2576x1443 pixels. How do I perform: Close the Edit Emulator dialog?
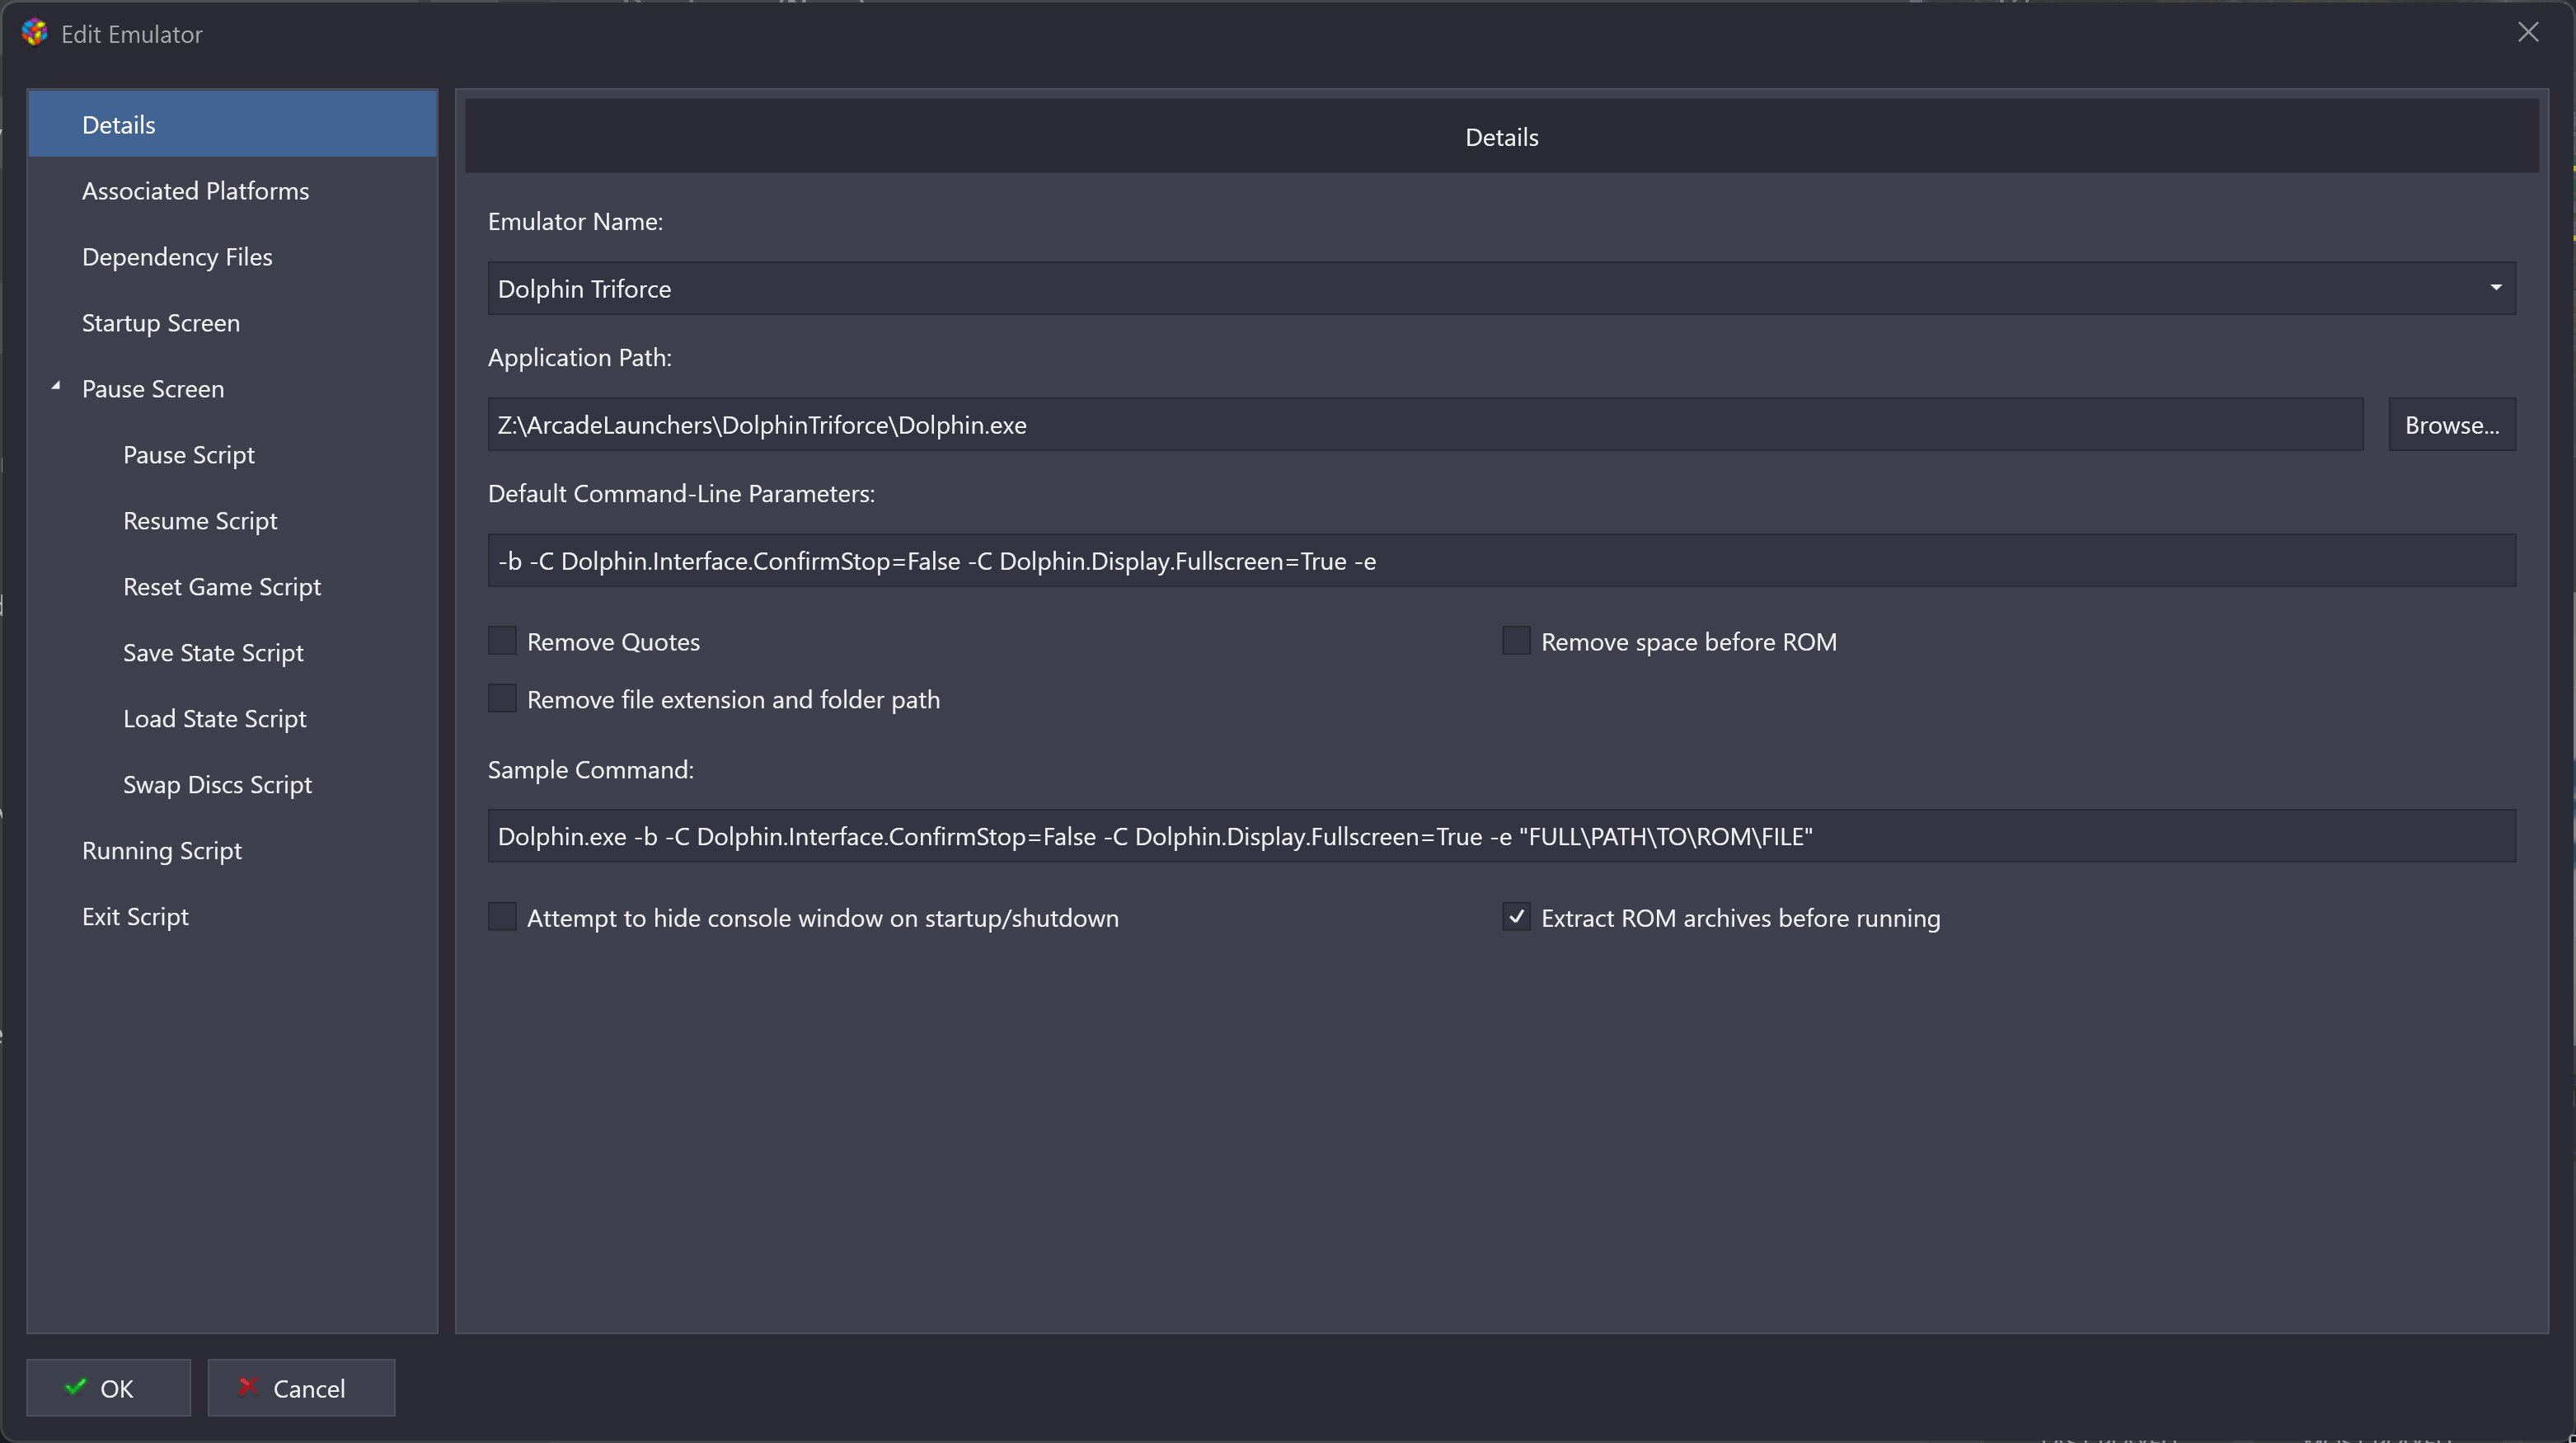(x=2528, y=33)
